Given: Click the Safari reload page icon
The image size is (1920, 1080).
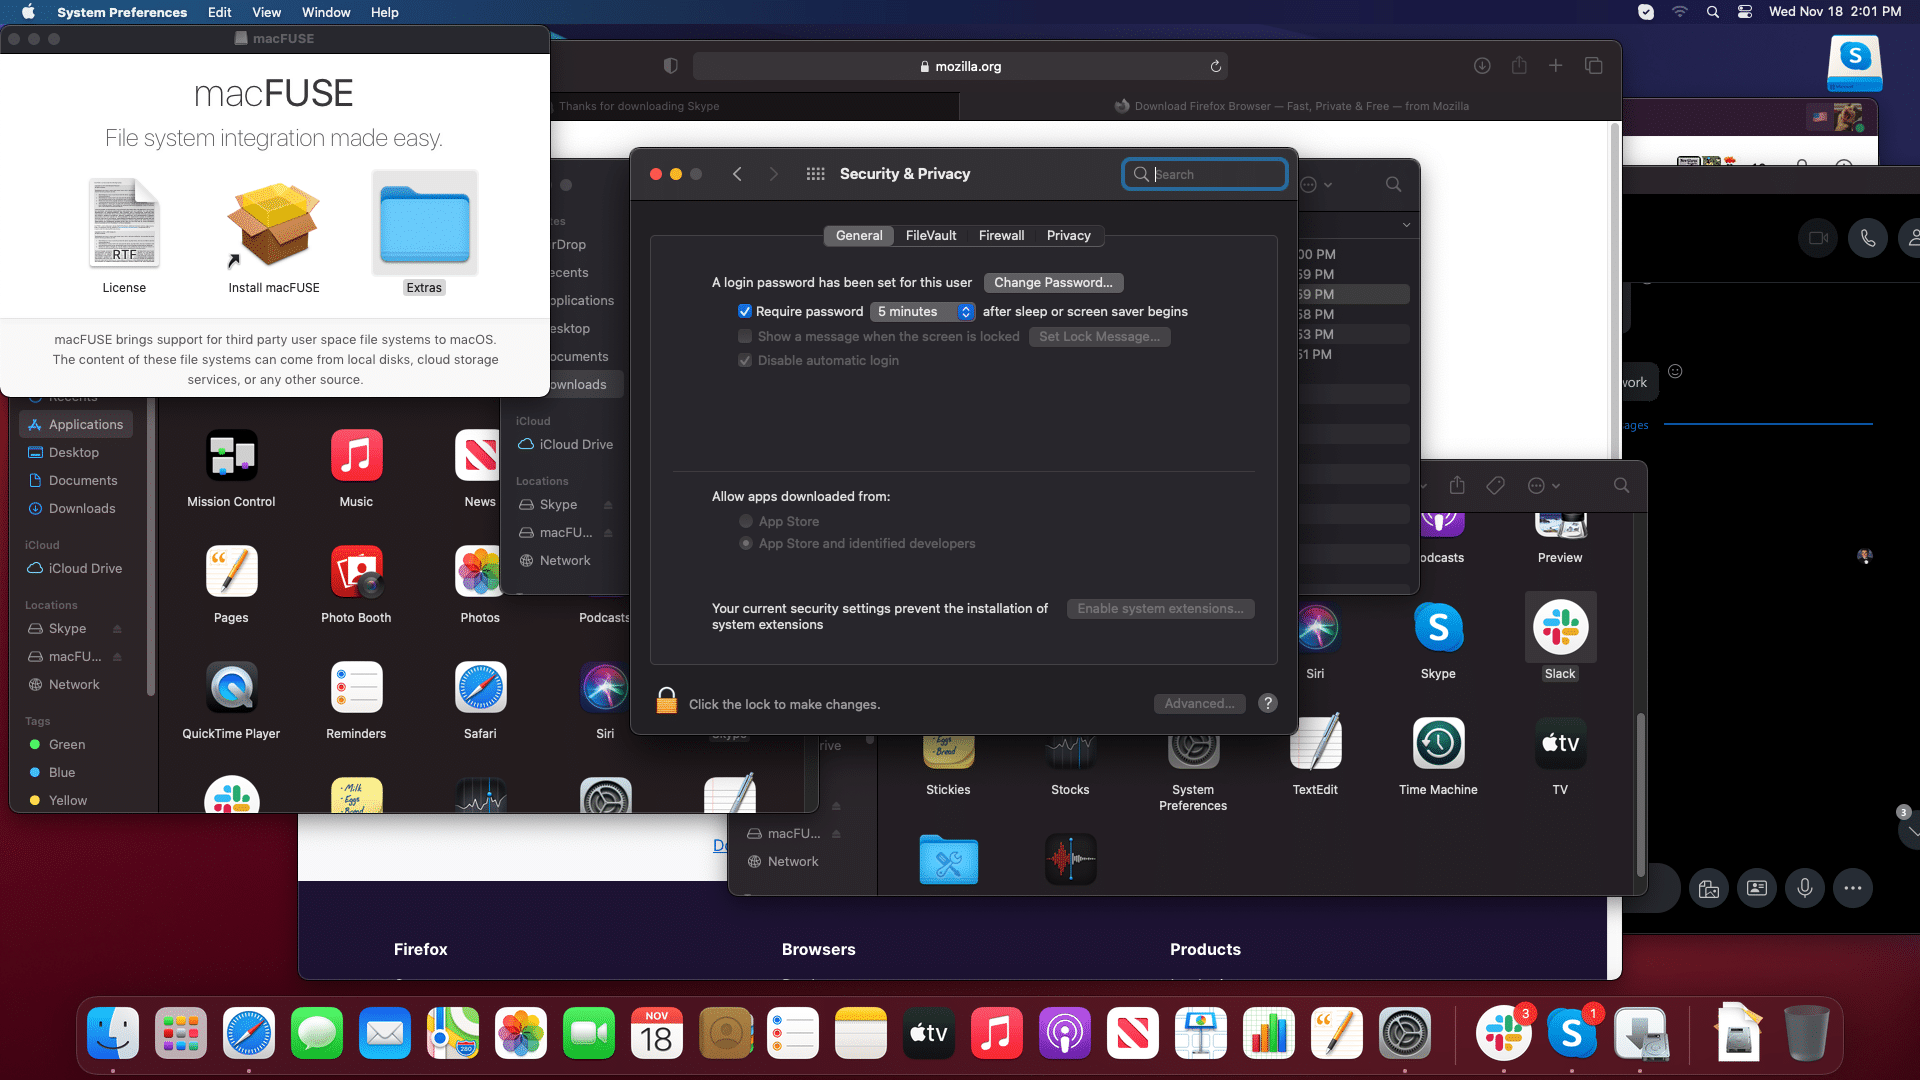Looking at the screenshot, I should (x=1215, y=66).
